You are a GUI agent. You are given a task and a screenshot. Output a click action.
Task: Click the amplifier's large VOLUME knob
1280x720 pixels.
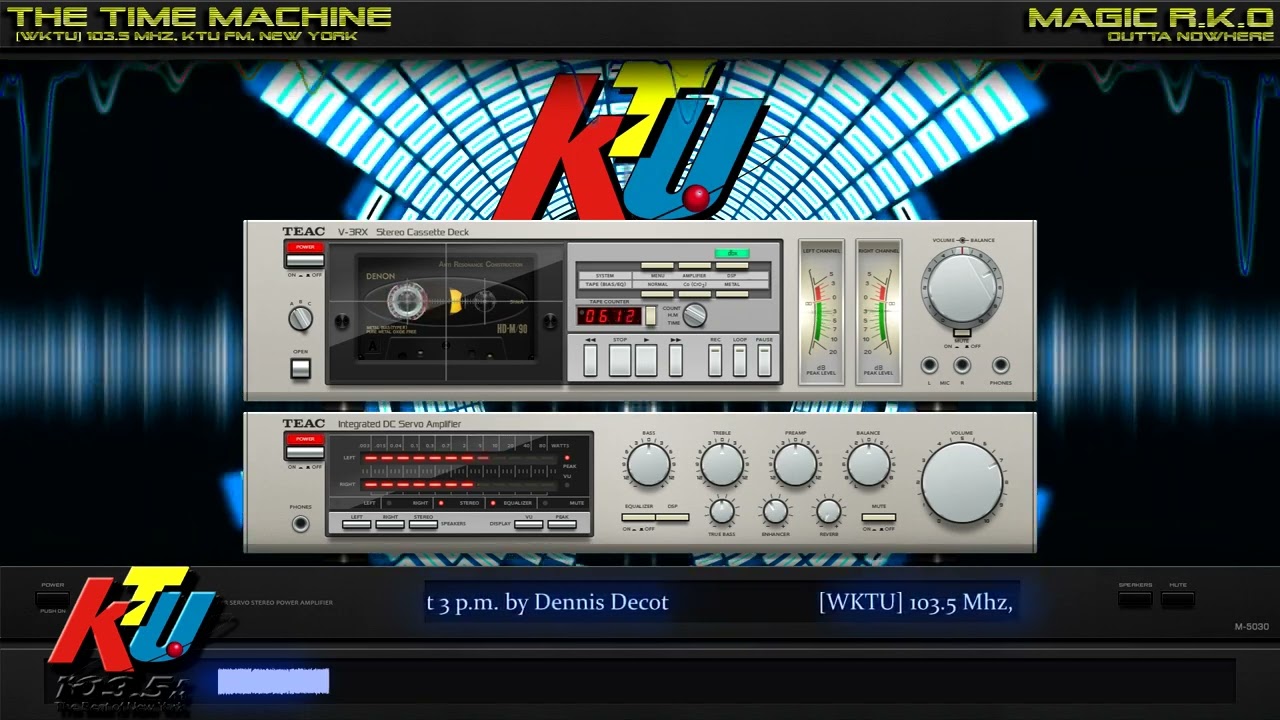coord(962,482)
